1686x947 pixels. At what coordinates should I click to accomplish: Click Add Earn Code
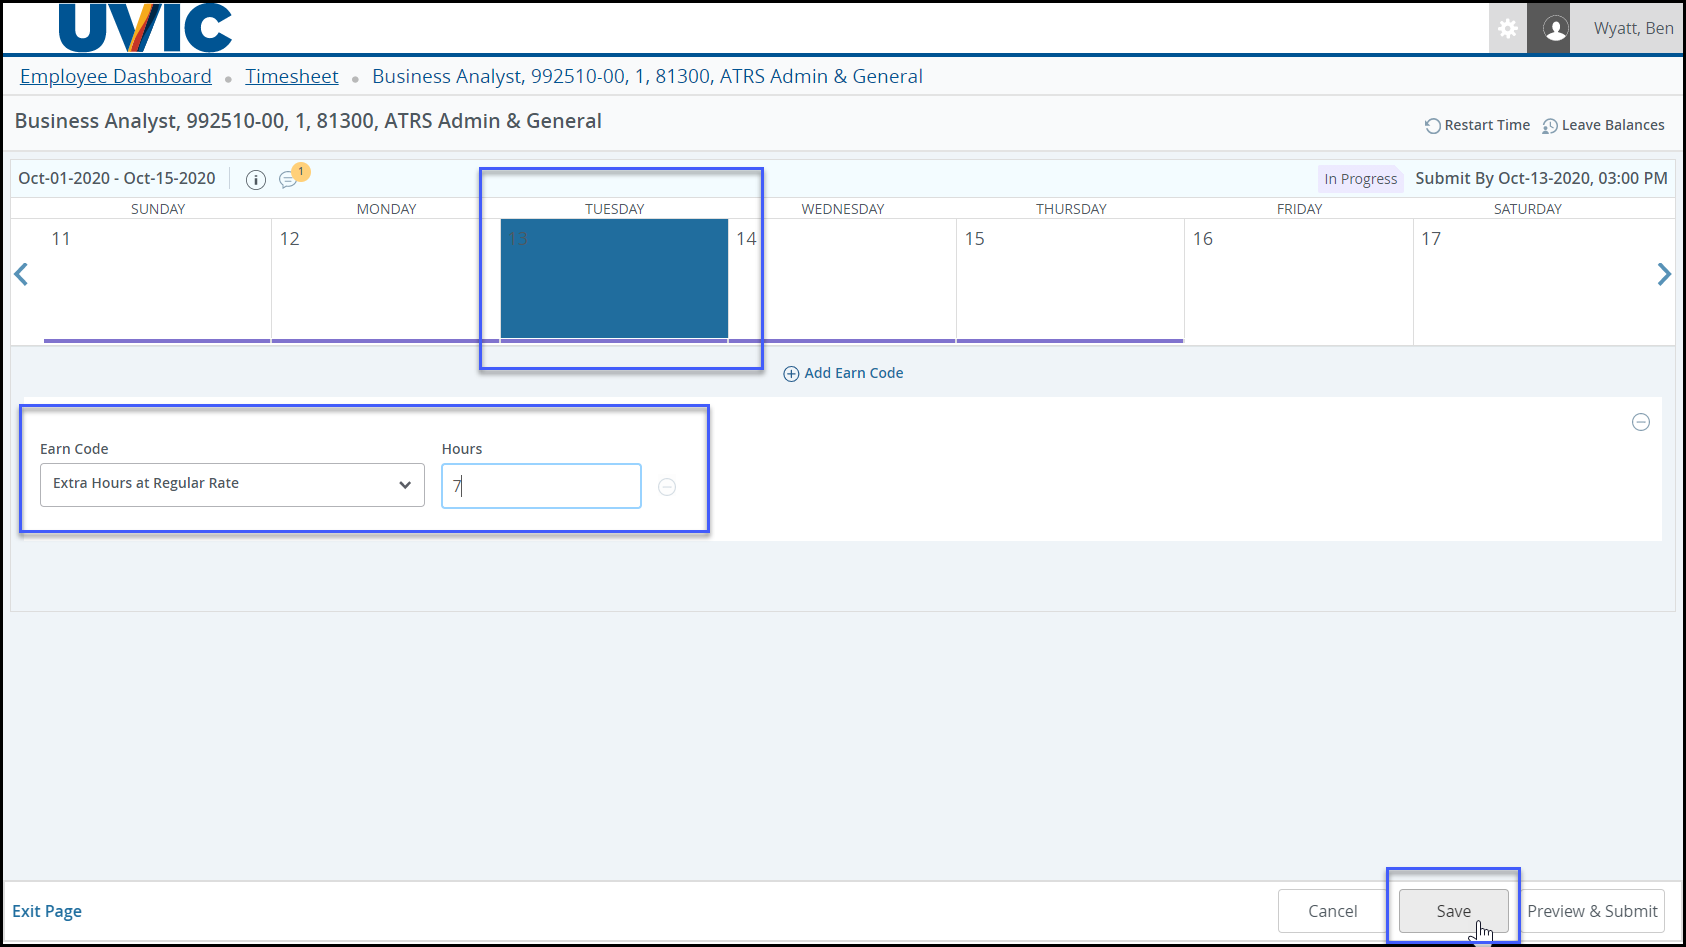tap(843, 373)
